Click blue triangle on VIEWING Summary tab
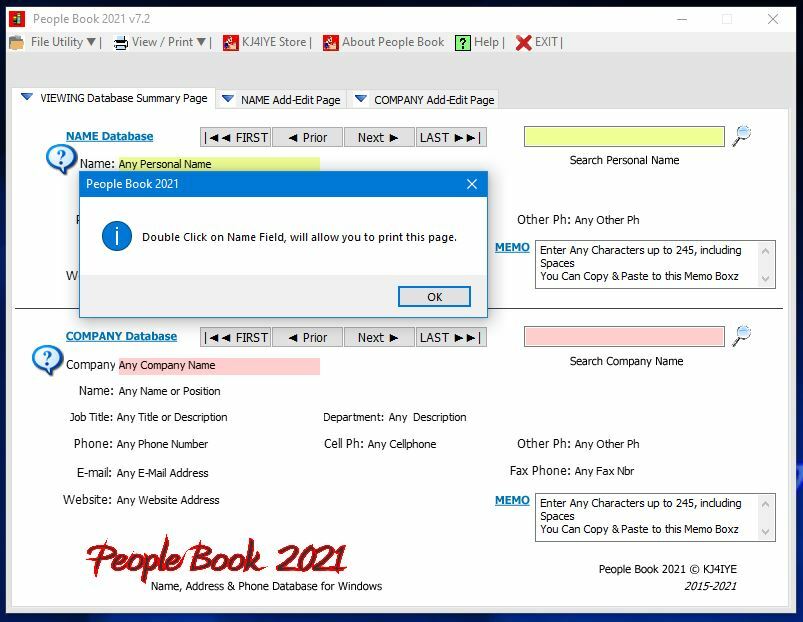The width and height of the screenshot is (803, 622). 27,97
